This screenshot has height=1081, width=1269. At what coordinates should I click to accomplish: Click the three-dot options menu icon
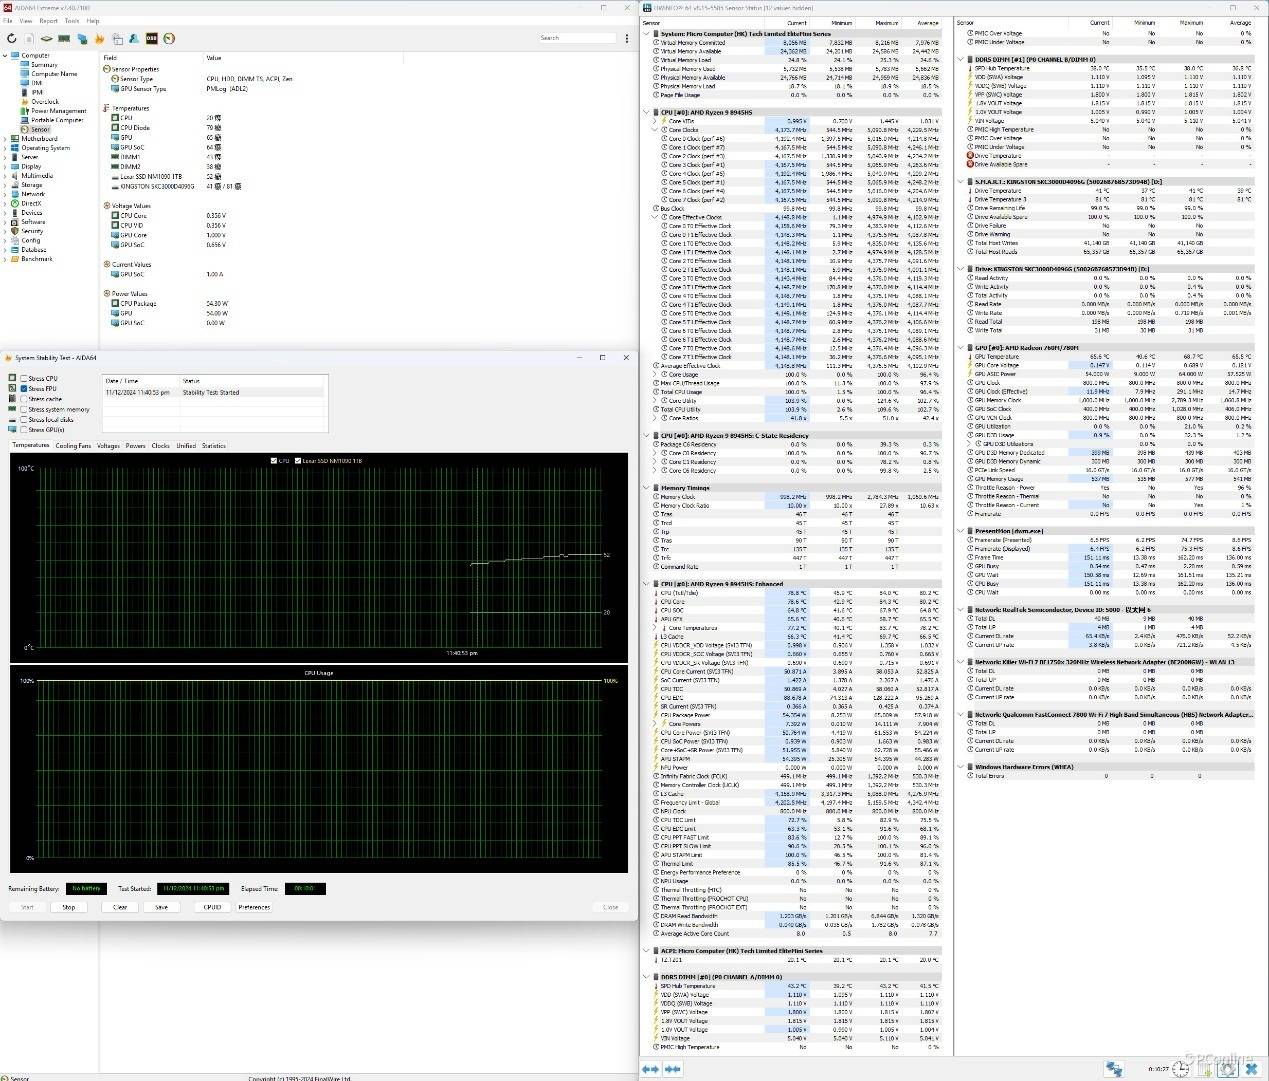(626, 39)
